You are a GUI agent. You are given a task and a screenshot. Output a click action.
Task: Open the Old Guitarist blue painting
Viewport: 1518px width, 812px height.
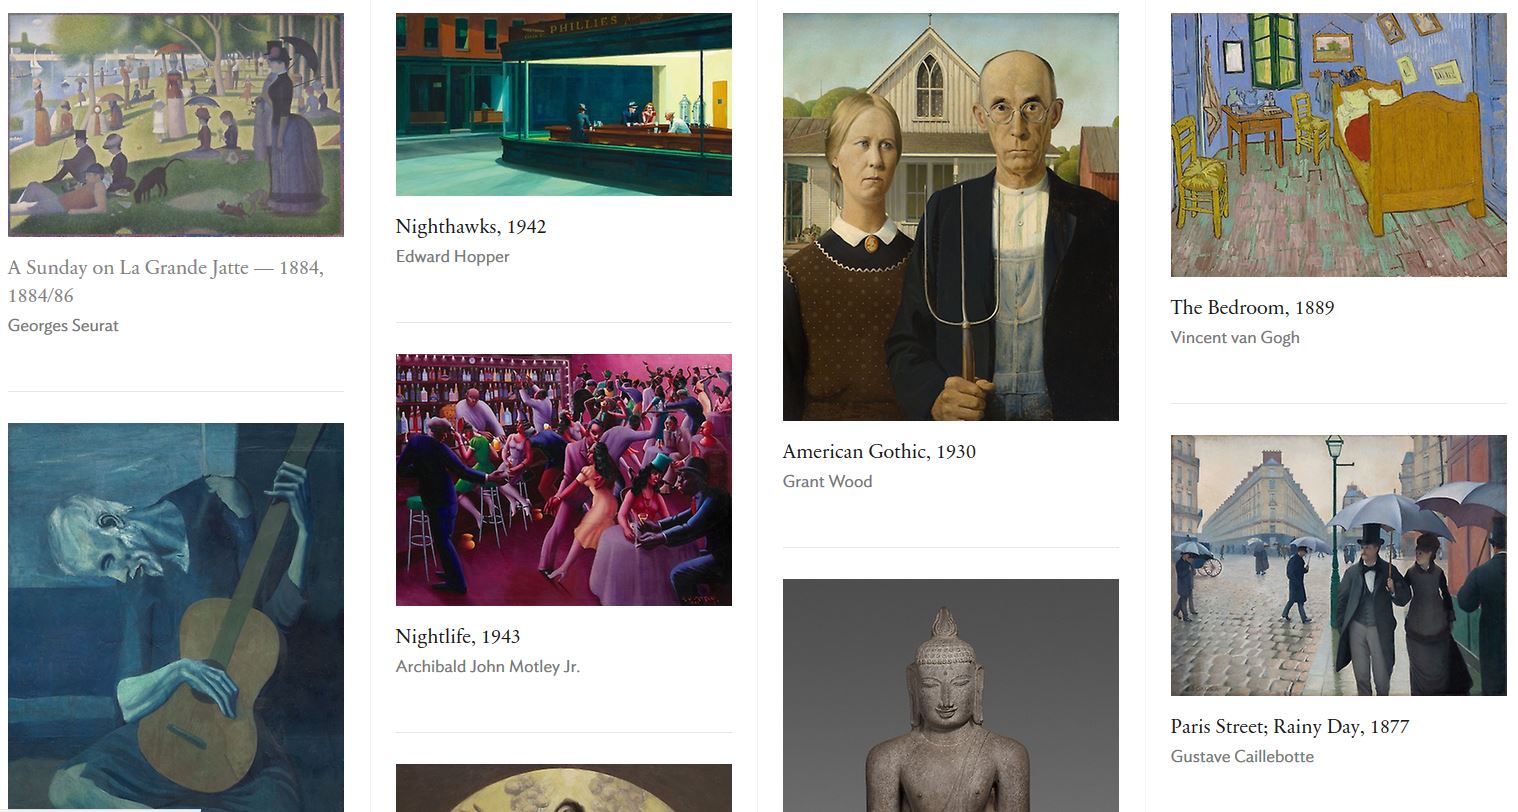pos(176,617)
